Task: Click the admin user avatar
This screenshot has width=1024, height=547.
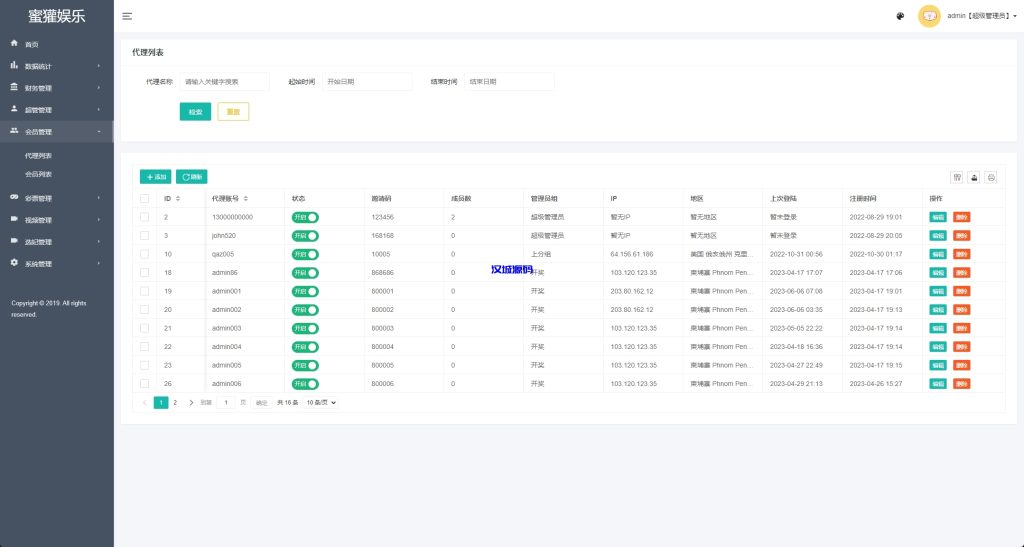Action: [x=929, y=16]
